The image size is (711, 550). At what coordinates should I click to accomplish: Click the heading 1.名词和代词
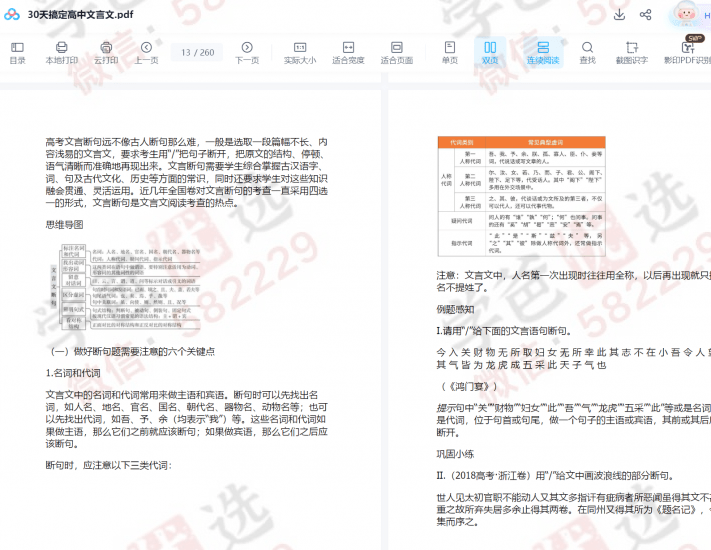(73, 373)
